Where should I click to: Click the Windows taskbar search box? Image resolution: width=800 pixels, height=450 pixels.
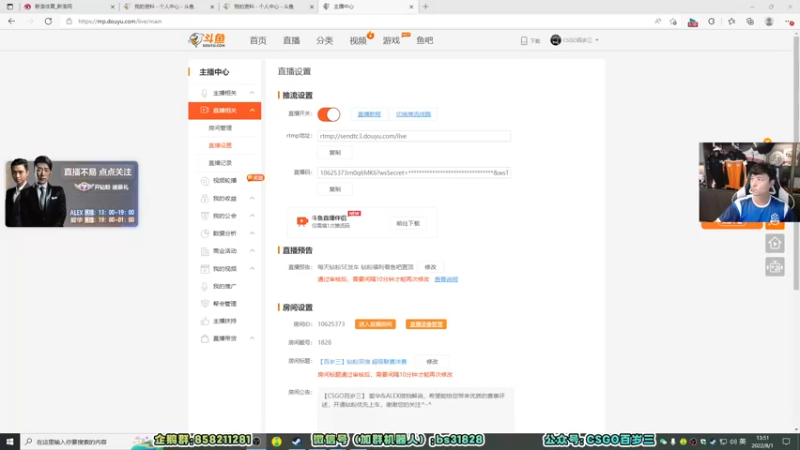click(77, 441)
